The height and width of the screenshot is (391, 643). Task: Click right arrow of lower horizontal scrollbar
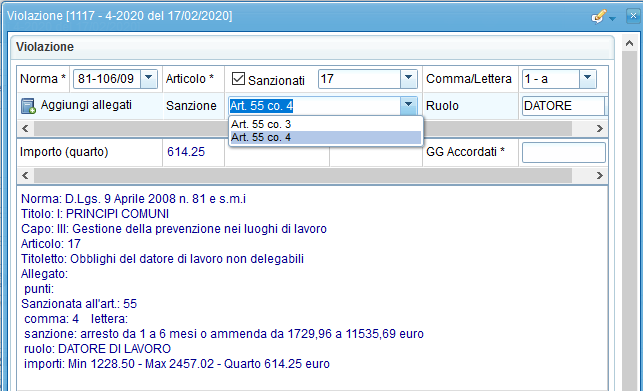[600, 176]
